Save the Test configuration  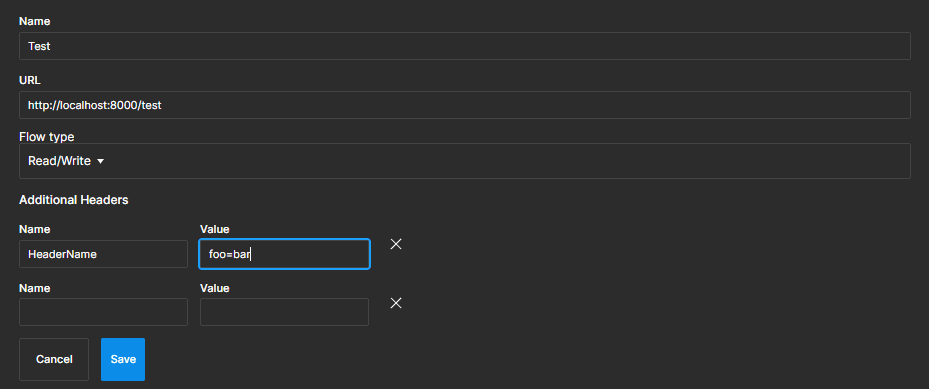(x=123, y=359)
